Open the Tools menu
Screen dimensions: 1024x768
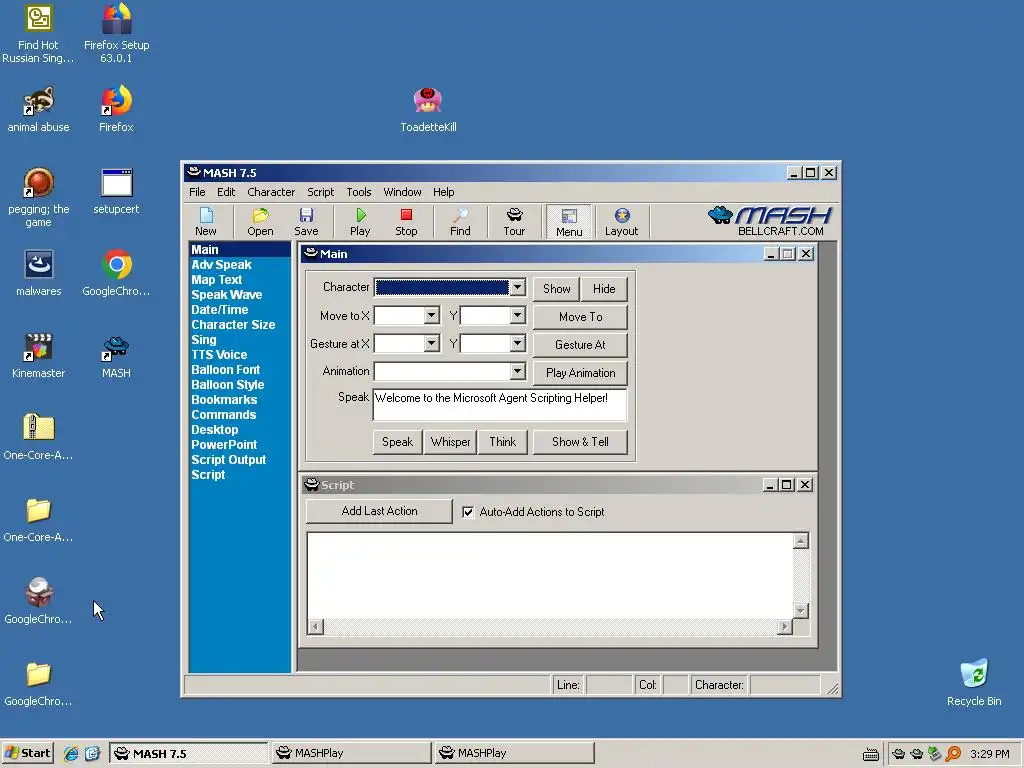click(359, 192)
